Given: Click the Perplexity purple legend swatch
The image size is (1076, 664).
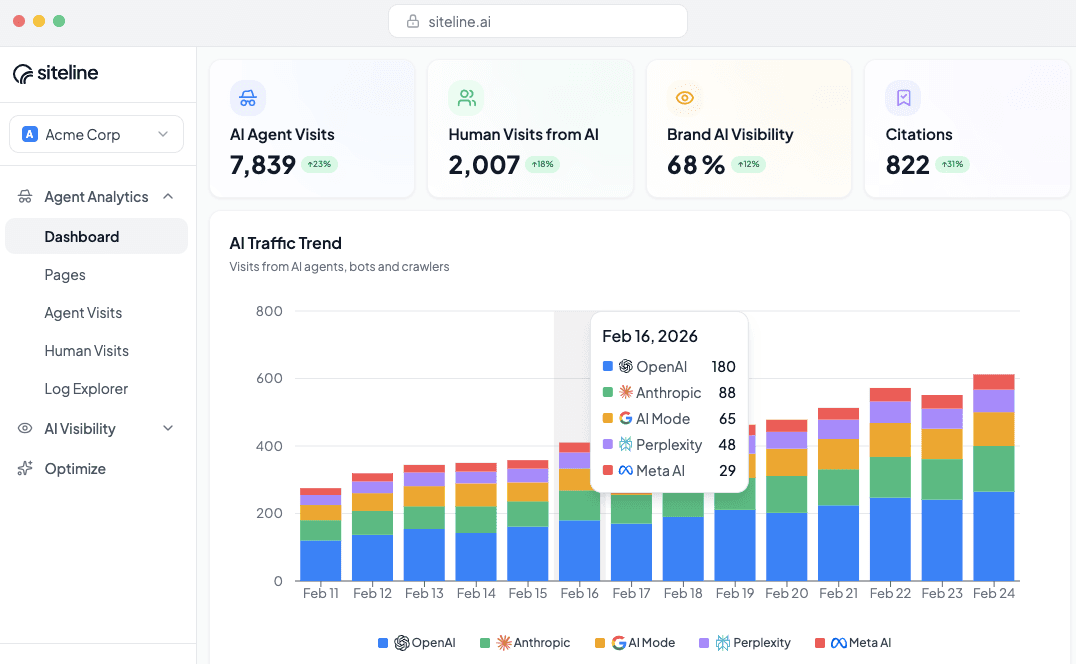Looking at the screenshot, I should pyautogui.click(x=704, y=643).
